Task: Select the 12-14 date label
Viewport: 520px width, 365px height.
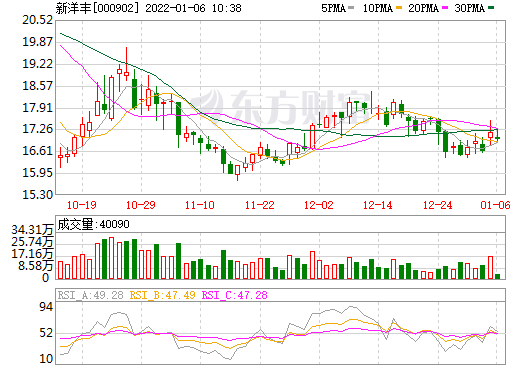Action: point(378,205)
